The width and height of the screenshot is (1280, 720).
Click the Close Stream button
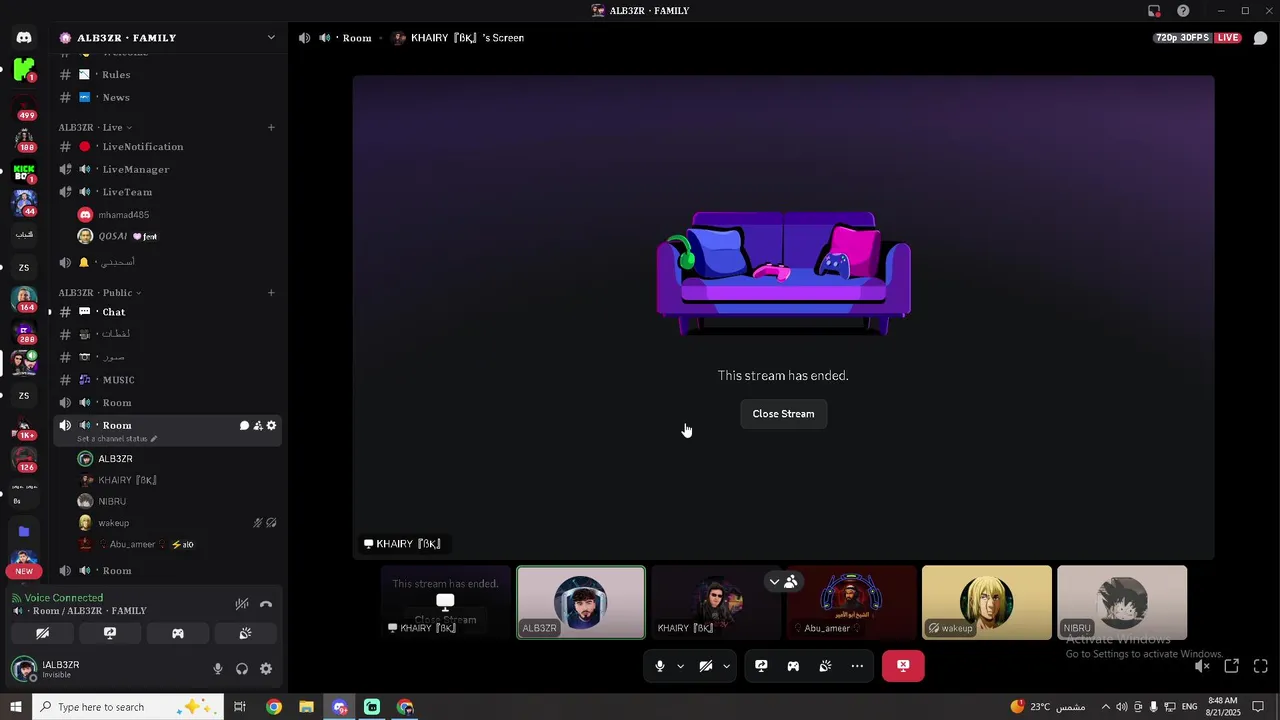783,414
